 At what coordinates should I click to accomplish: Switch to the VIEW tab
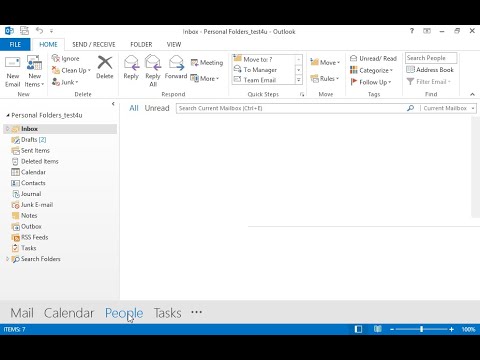[x=174, y=45]
